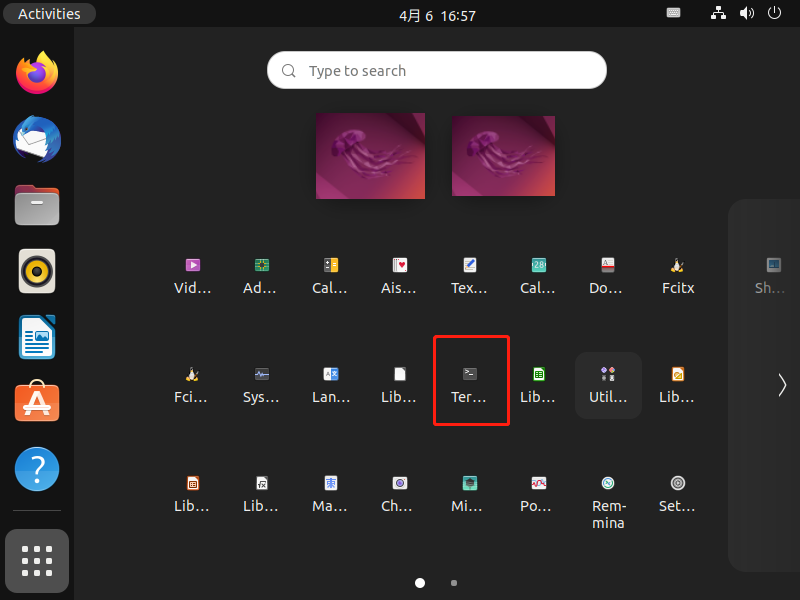Open the Lan... language support app
This screenshot has width=800, height=600.
tap(331, 374)
